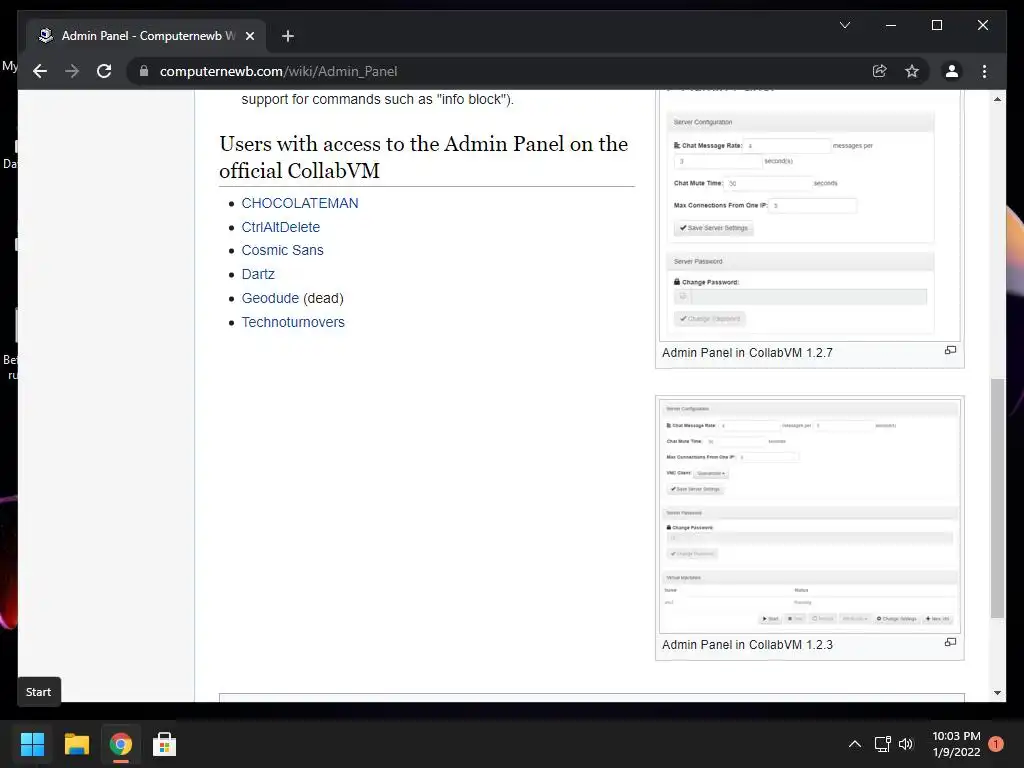This screenshot has width=1024, height=768.
Task: Minimize the Chrome window
Action: click(x=891, y=25)
